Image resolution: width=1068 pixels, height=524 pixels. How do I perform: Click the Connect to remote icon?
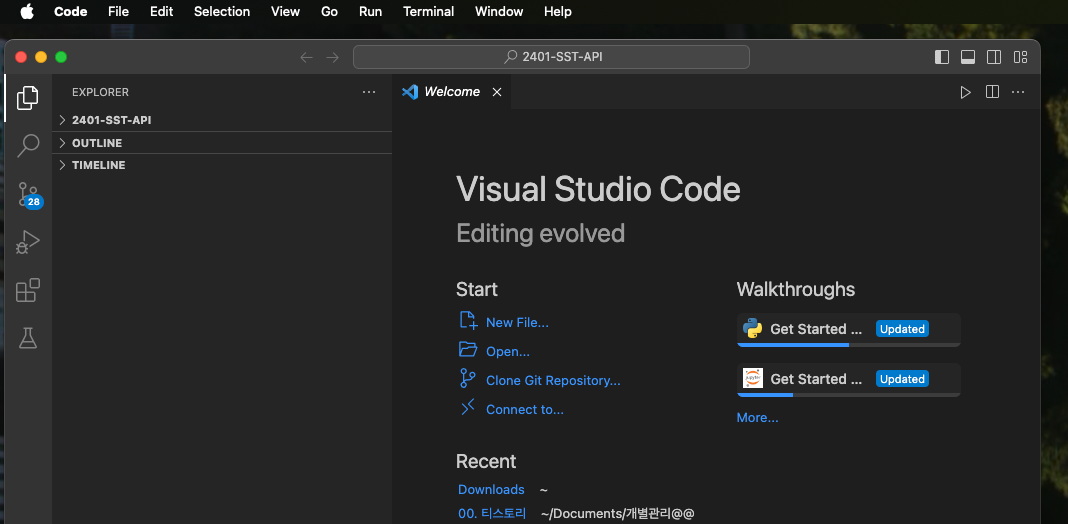click(468, 408)
